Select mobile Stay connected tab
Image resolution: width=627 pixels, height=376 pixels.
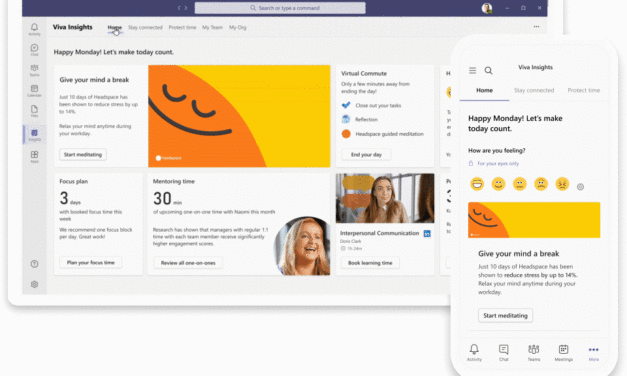point(534,90)
